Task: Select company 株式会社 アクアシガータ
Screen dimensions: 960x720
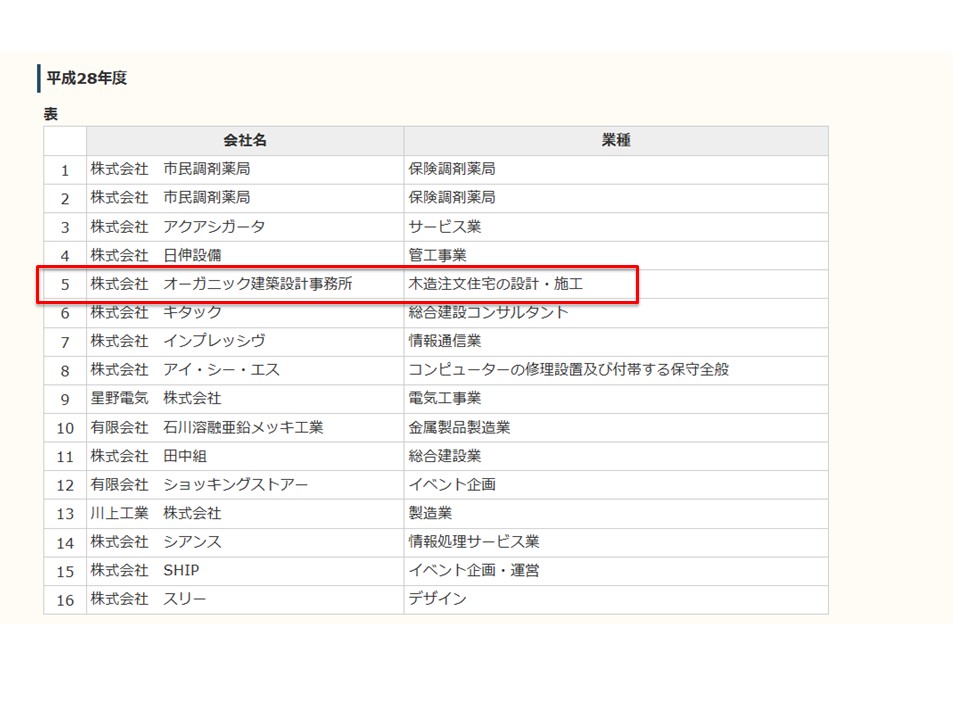Action: 178,227
